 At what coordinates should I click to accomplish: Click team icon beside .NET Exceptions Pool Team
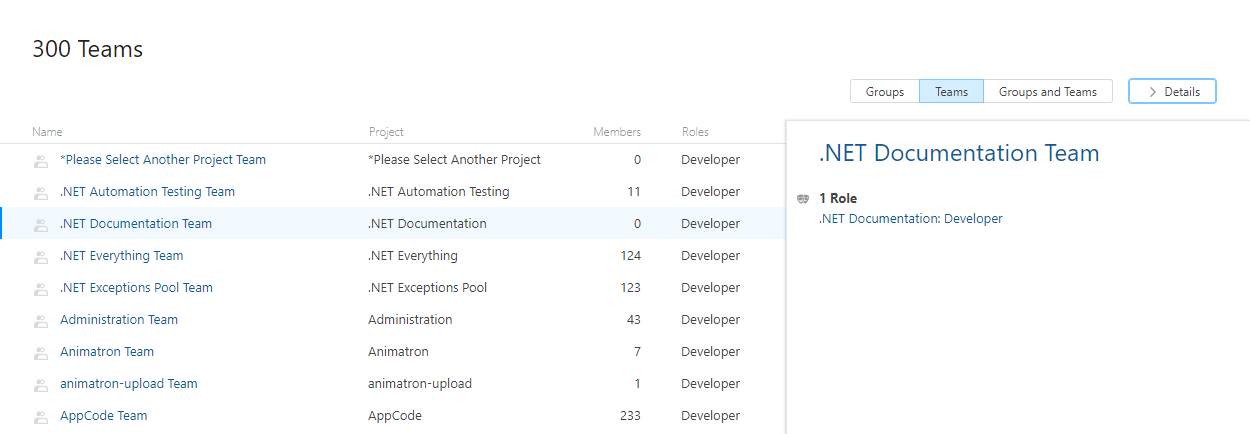tap(41, 289)
